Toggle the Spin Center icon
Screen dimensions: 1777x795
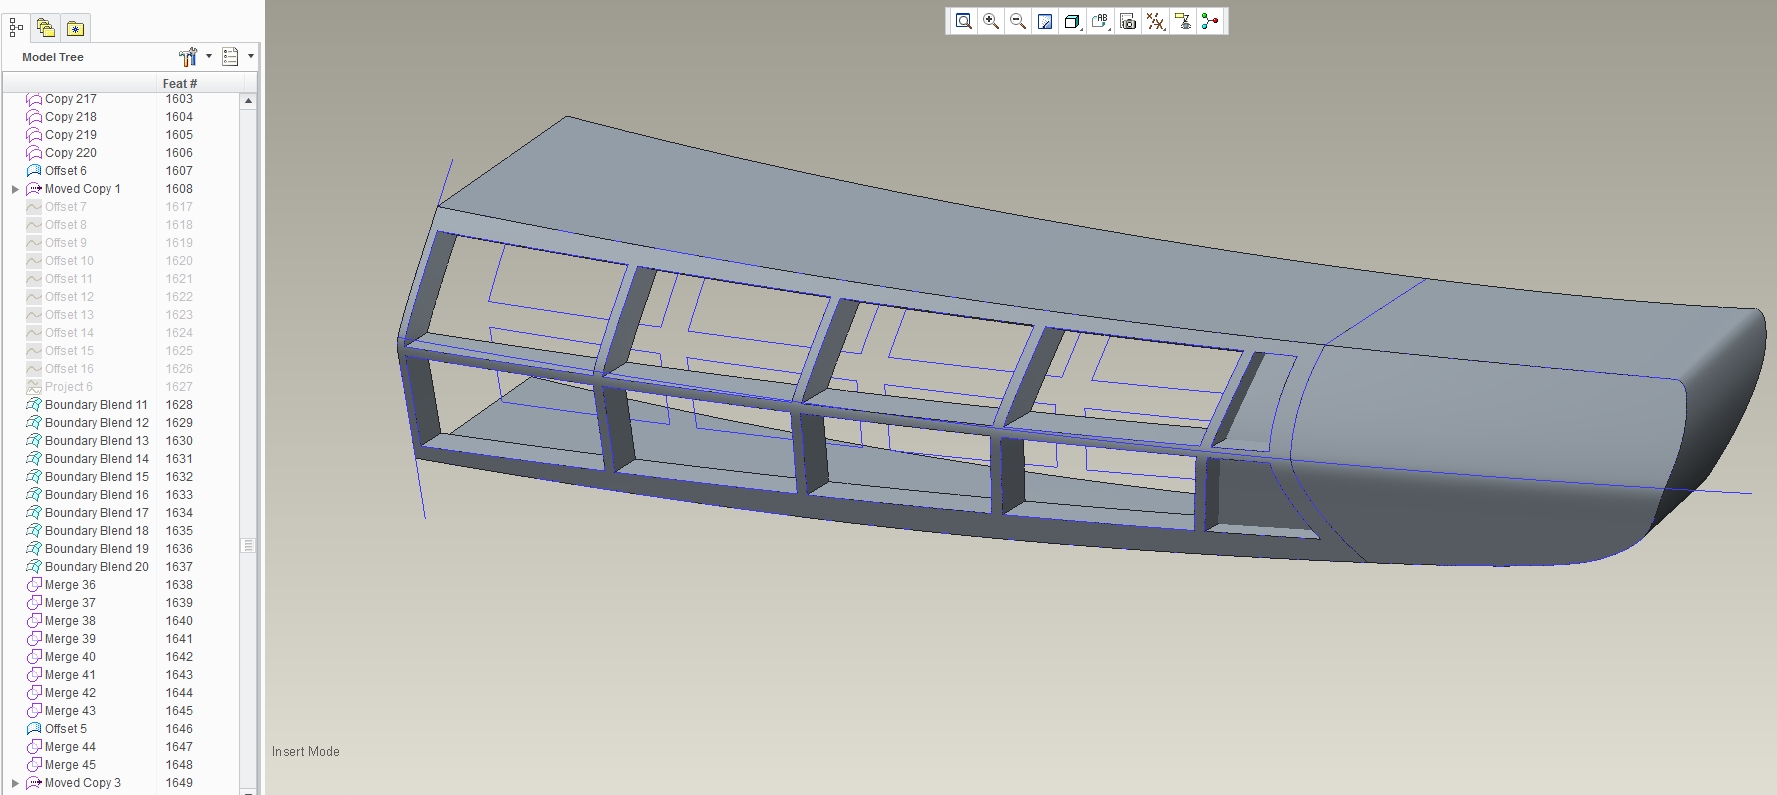coord(1210,21)
